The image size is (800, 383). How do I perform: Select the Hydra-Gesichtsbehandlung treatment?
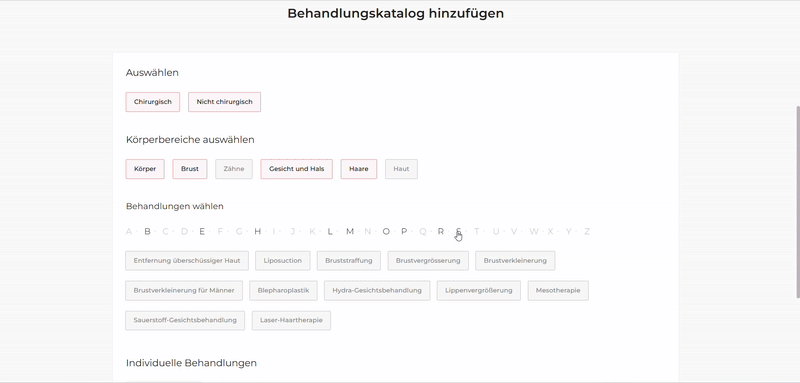[x=377, y=291]
